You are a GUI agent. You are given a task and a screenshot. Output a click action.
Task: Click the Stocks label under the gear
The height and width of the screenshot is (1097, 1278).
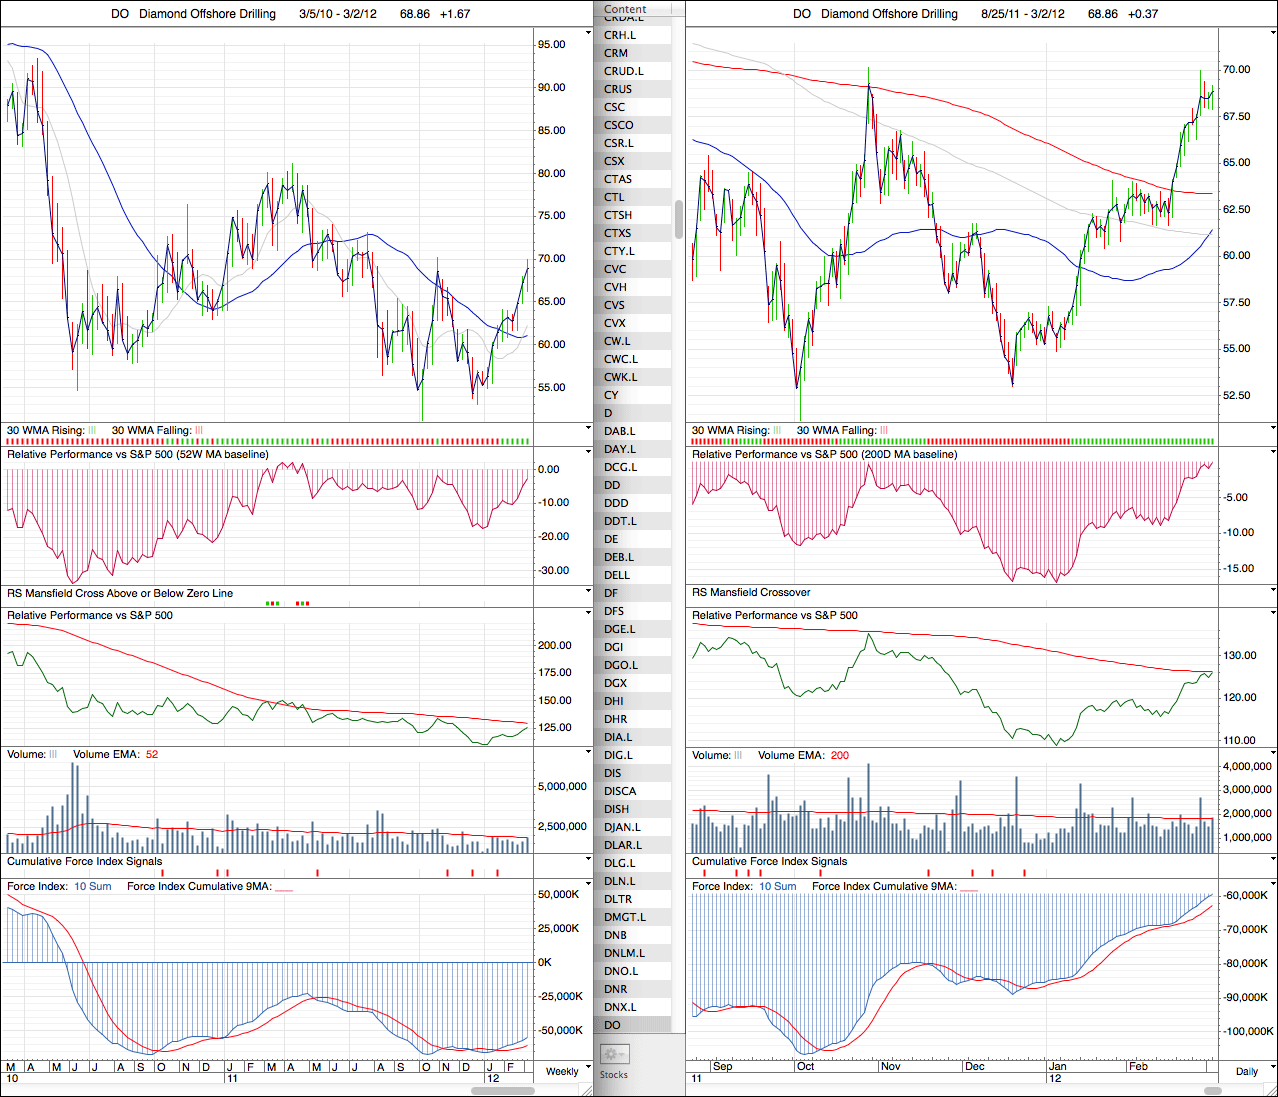pos(614,1075)
